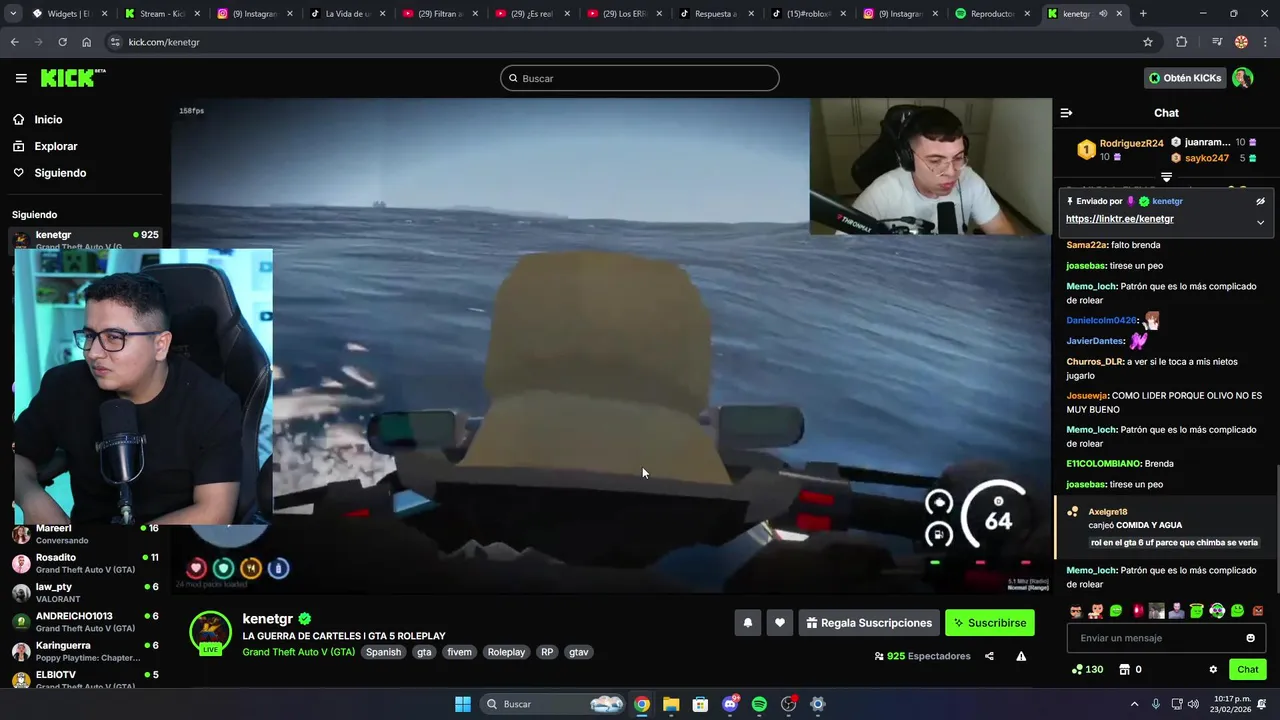Image resolution: width=1280 pixels, height=720 pixels.
Task: Click the RodriguezR24 top gifter entry
Action: pyautogui.click(x=1120, y=150)
